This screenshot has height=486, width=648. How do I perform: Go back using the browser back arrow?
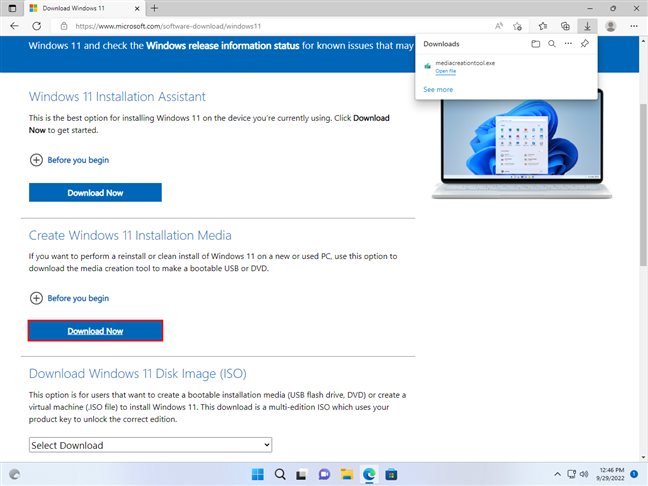click(14, 26)
